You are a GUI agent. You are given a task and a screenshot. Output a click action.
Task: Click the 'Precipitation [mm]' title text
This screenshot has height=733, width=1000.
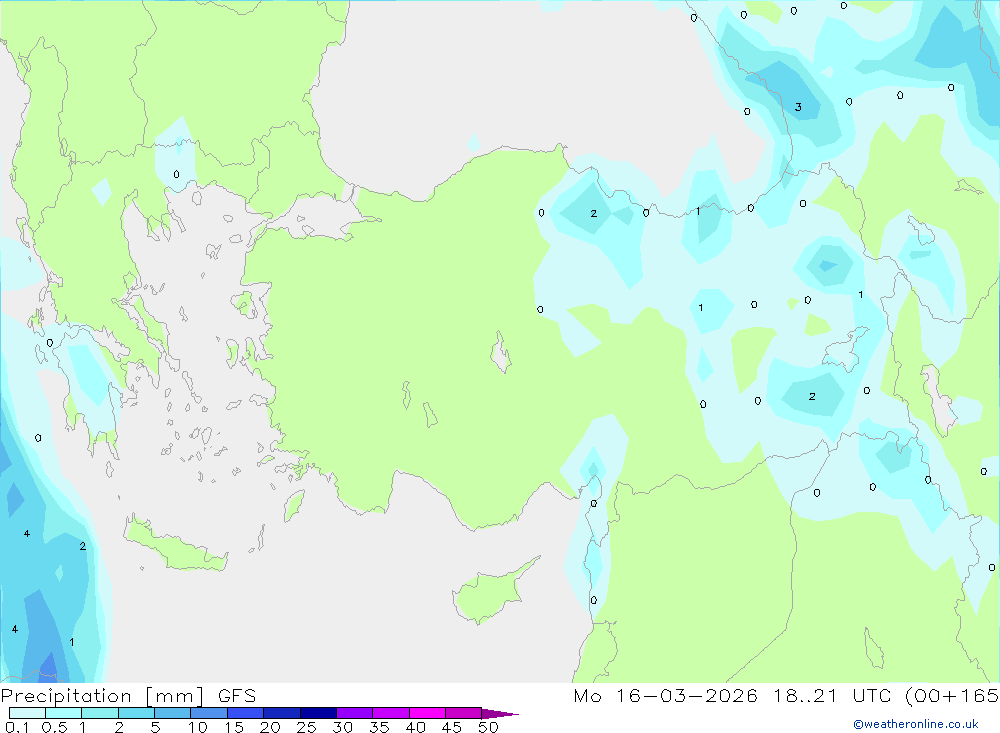click(102, 696)
